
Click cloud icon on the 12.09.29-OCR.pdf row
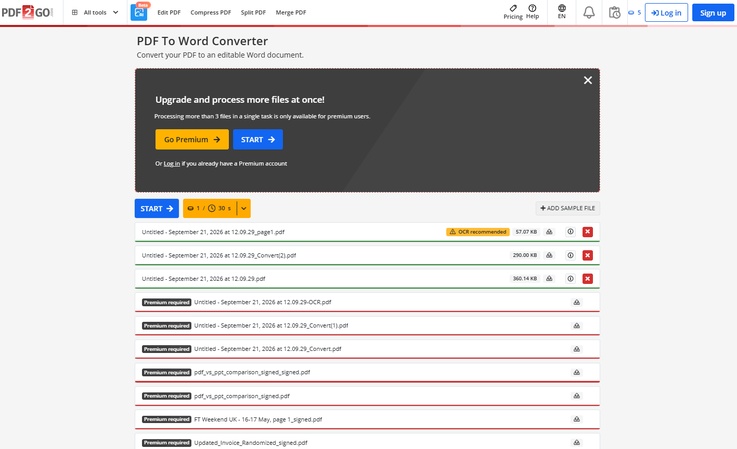(x=577, y=302)
